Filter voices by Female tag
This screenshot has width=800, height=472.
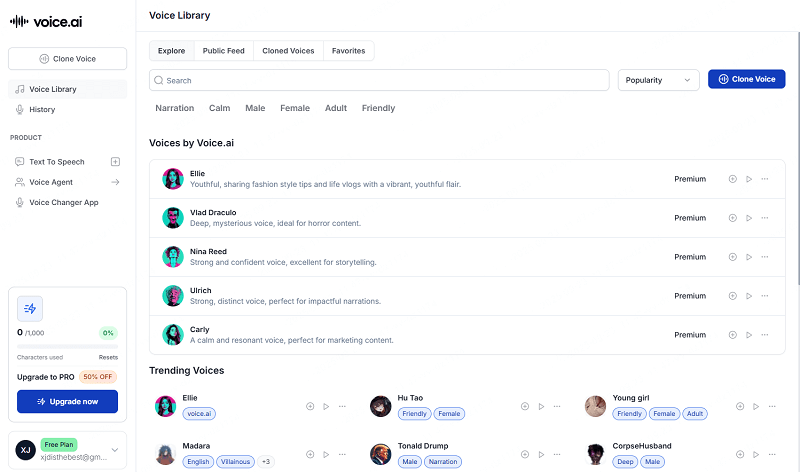(295, 108)
